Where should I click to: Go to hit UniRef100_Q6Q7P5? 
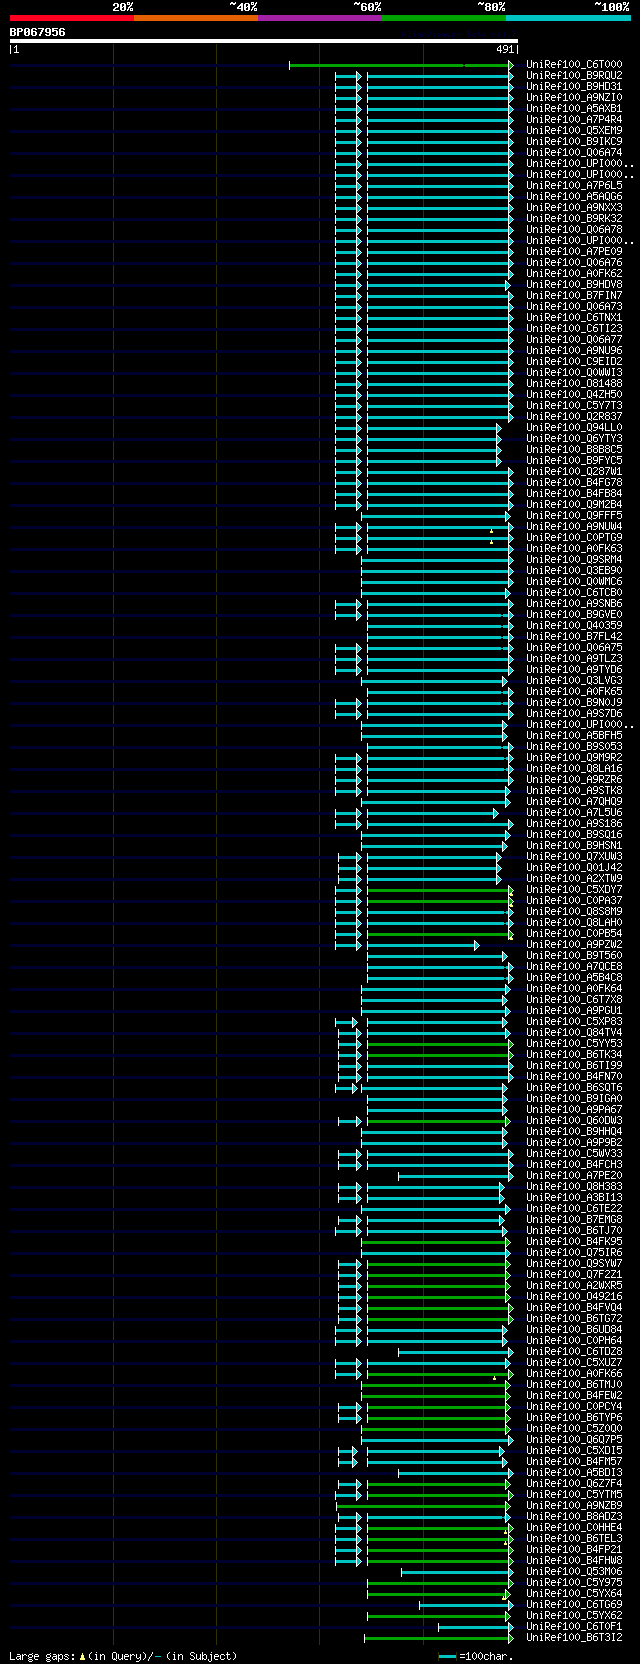coord(574,1440)
